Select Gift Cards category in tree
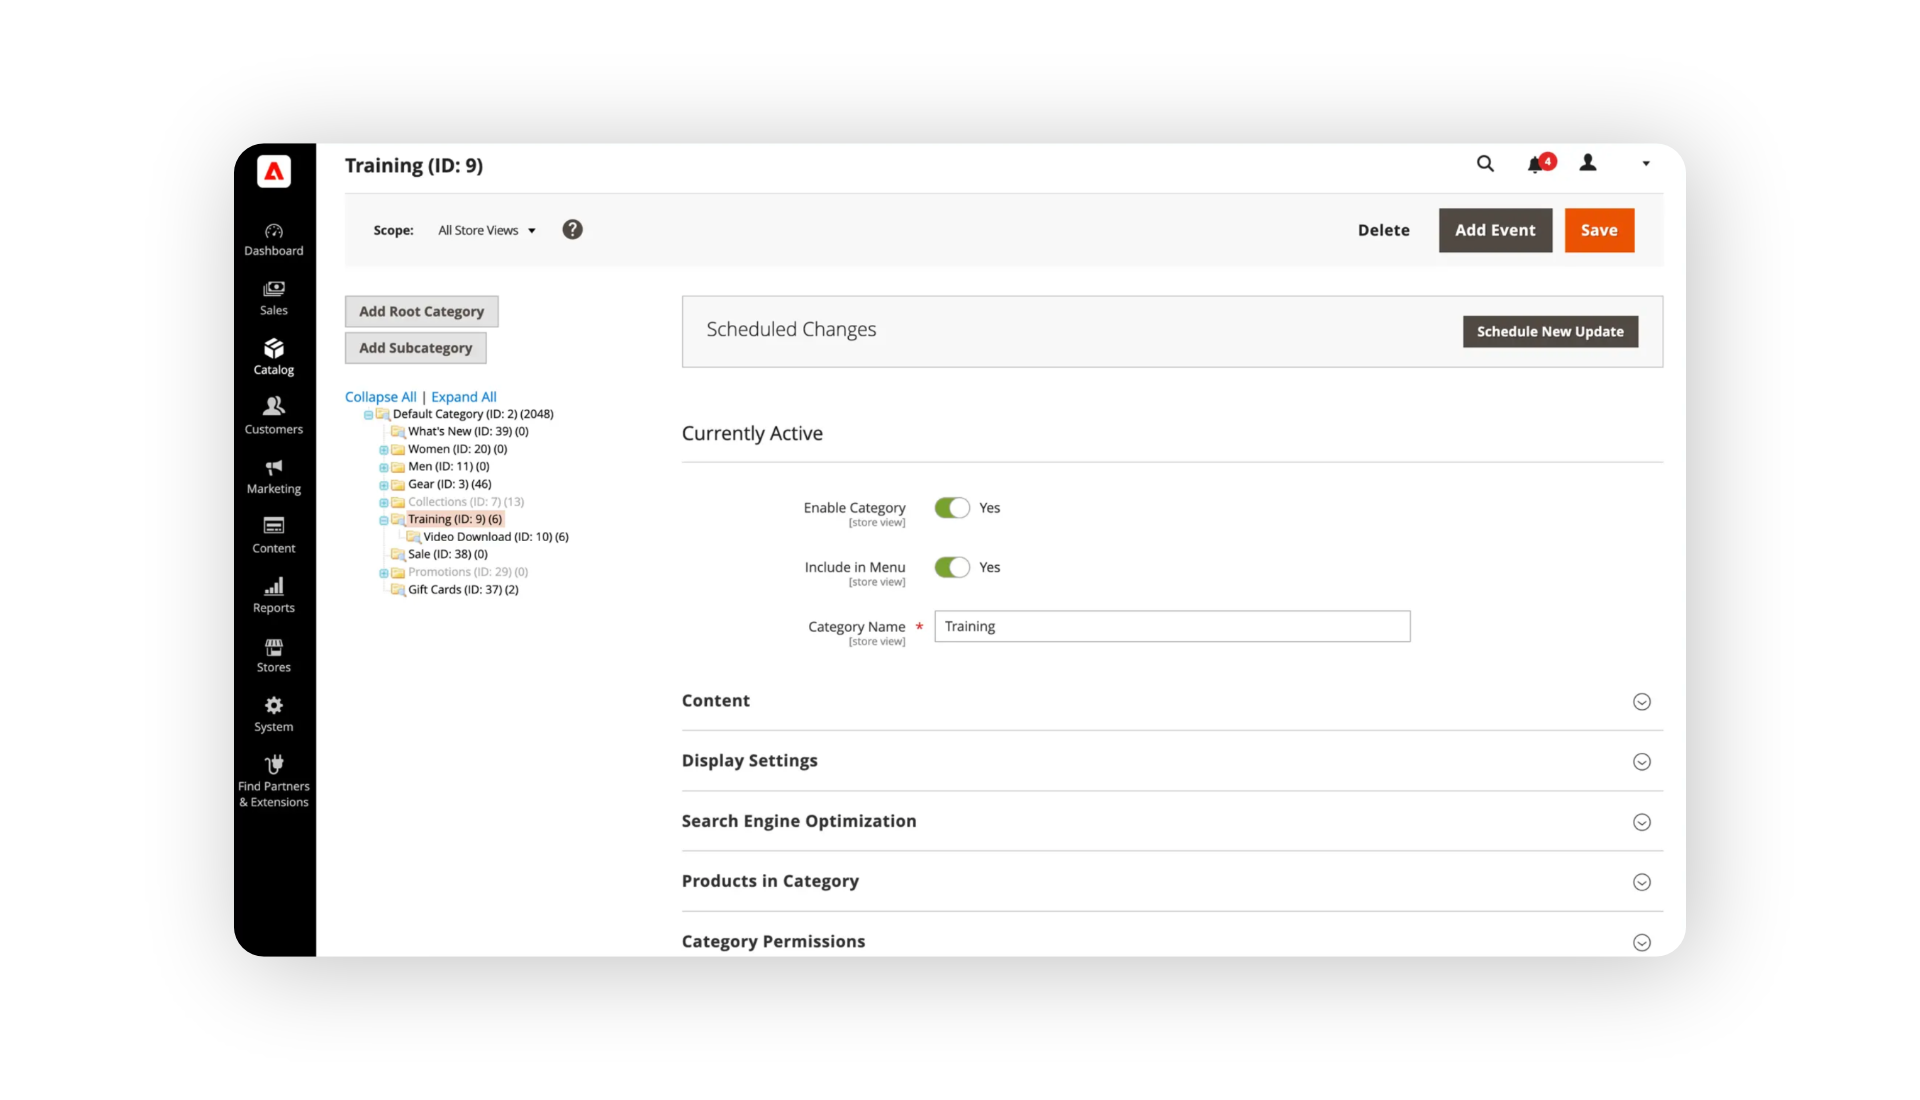The image size is (1920, 1100). click(462, 590)
